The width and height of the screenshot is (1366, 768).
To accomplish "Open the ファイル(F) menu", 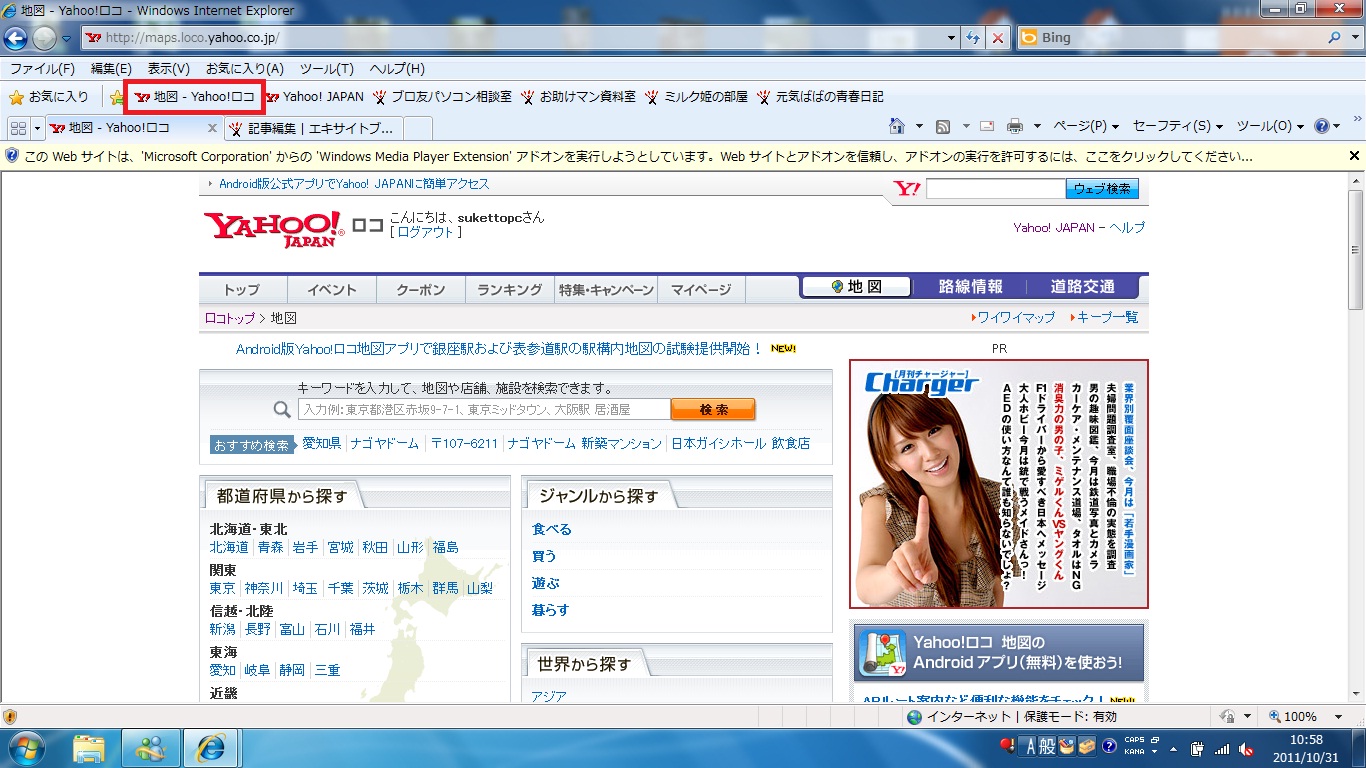I will (x=42, y=69).
